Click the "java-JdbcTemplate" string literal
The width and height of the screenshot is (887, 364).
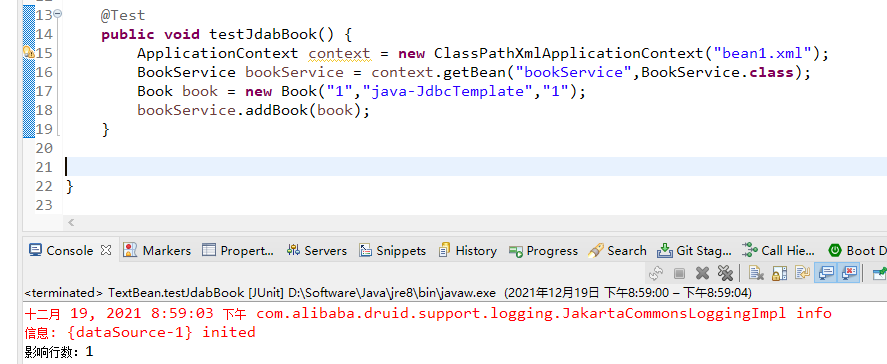pyautogui.click(x=447, y=91)
